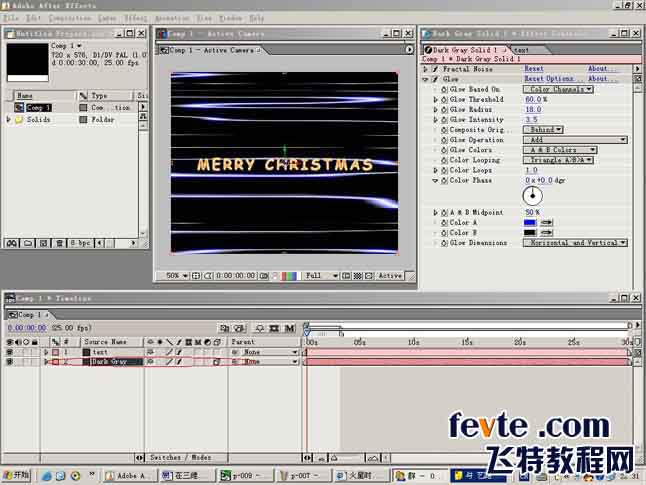Open Composite Original dropdown Behind

tap(543, 129)
